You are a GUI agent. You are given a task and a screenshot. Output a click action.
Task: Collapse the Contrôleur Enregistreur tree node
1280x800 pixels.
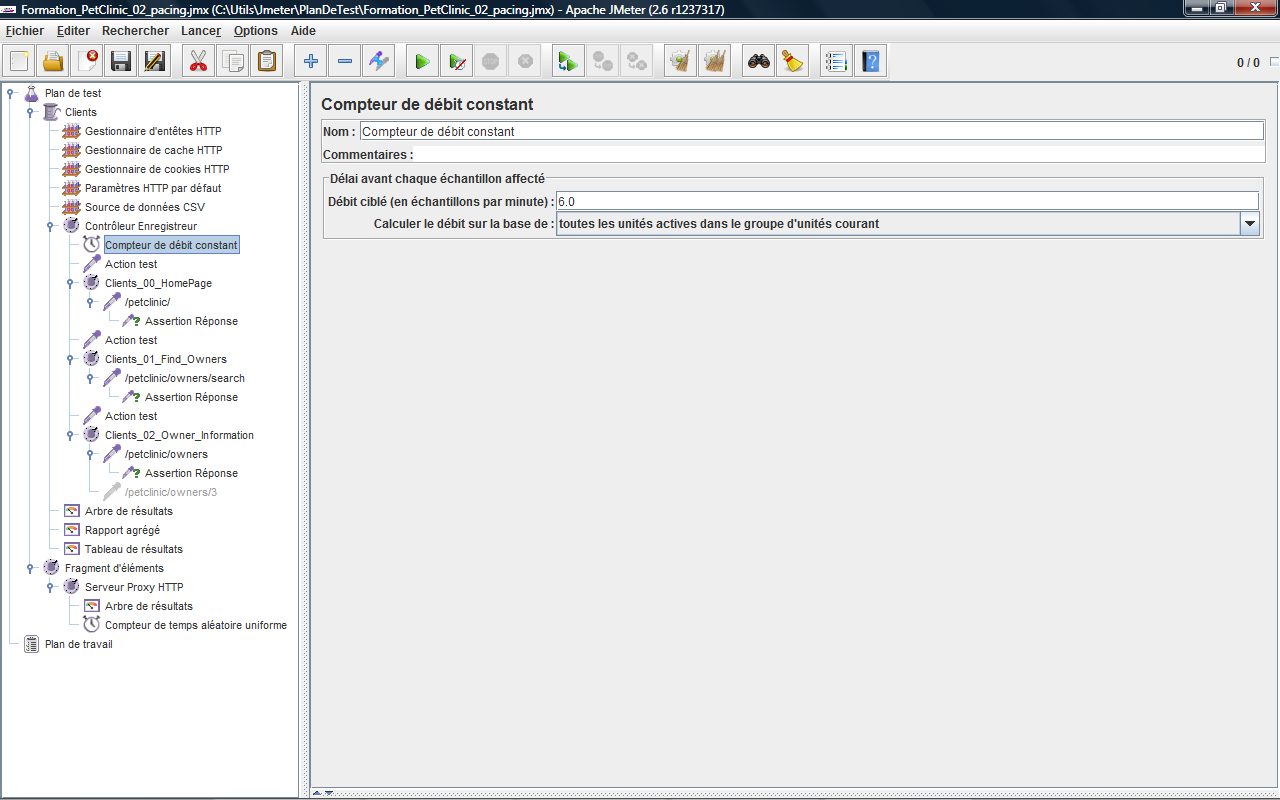50,227
